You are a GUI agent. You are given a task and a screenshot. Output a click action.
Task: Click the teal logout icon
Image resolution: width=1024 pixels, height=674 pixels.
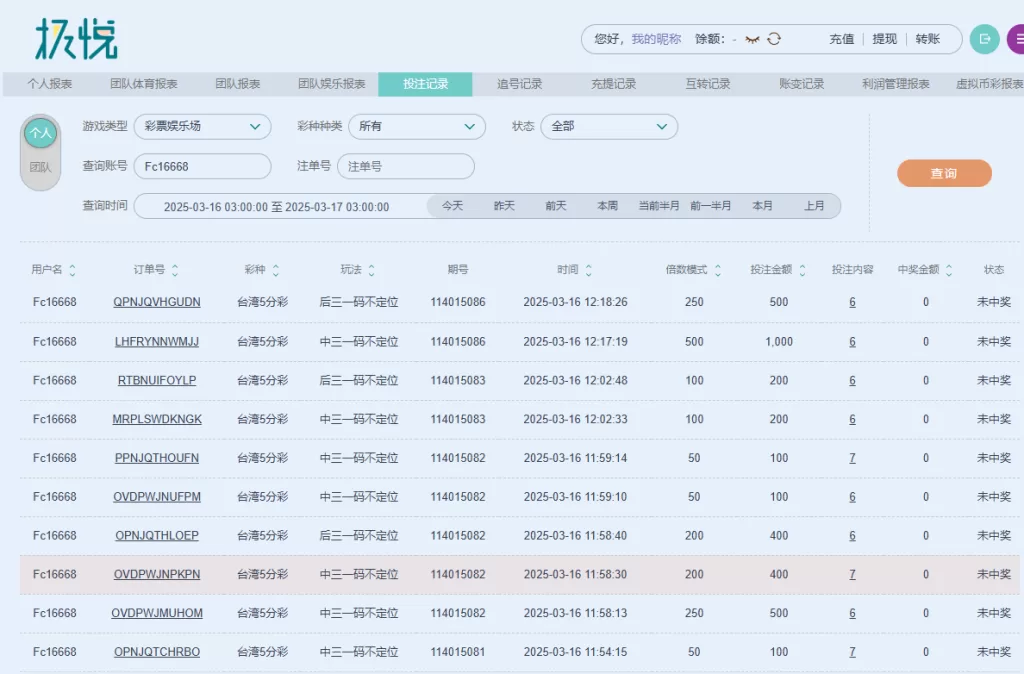pos(984,39)
